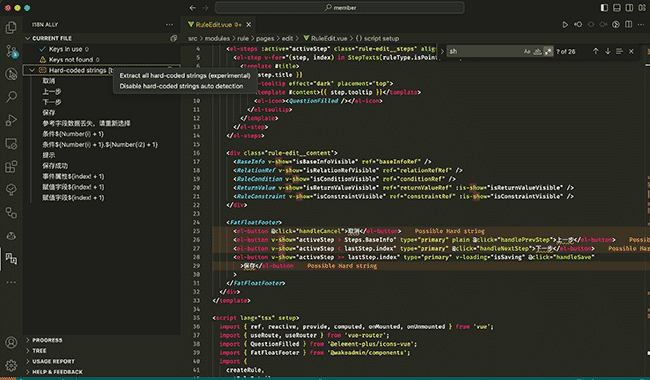Select the '上一步' hard-coded string
Viewport: 650px width, 380px height.
52,92
